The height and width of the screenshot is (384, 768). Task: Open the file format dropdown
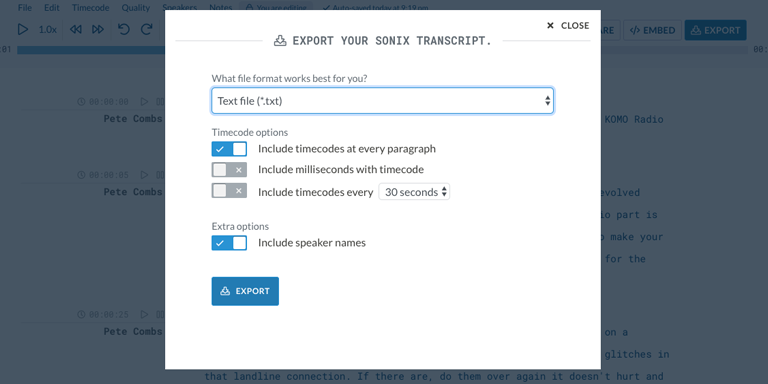point(383,101)
